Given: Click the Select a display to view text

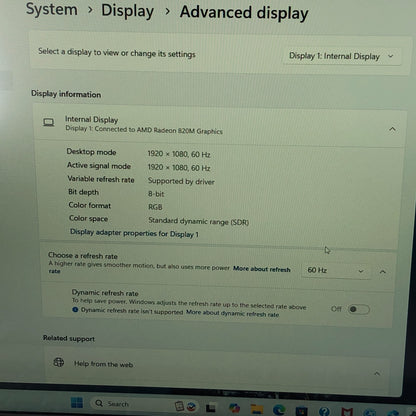Looking at the screenshot, I should (117, 53).
